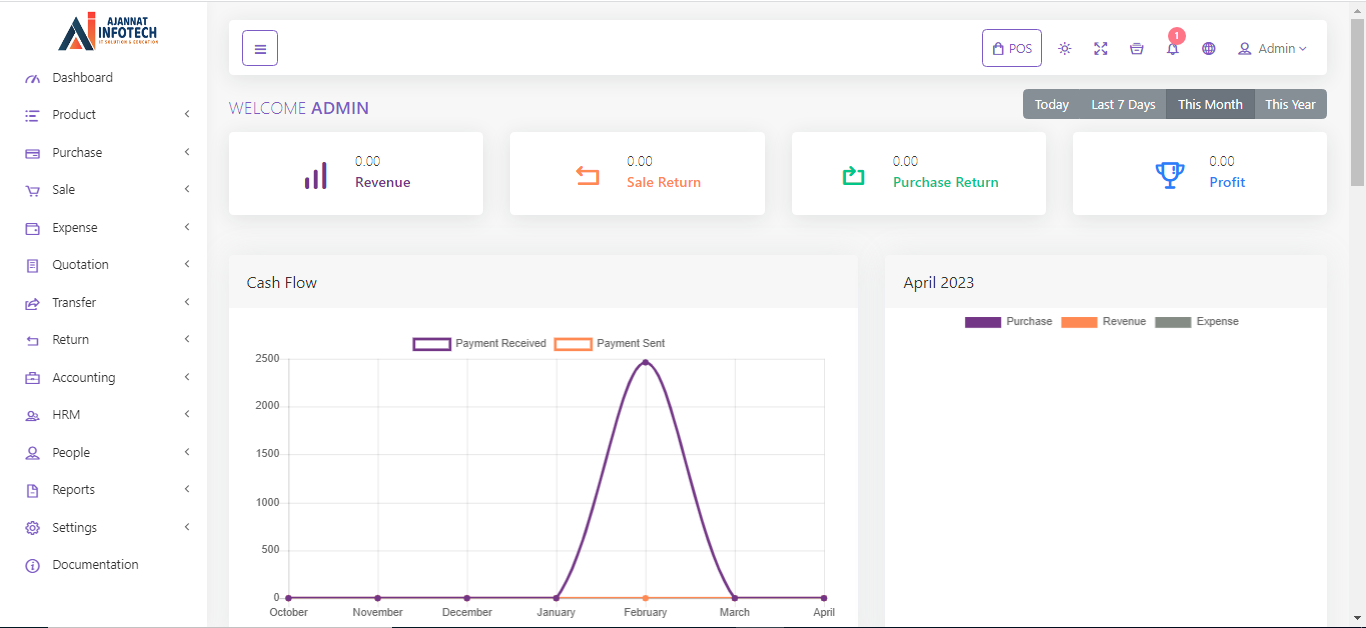
Task: Expand the Accounting sidebar submenu
Action: (x=84, y=378)
